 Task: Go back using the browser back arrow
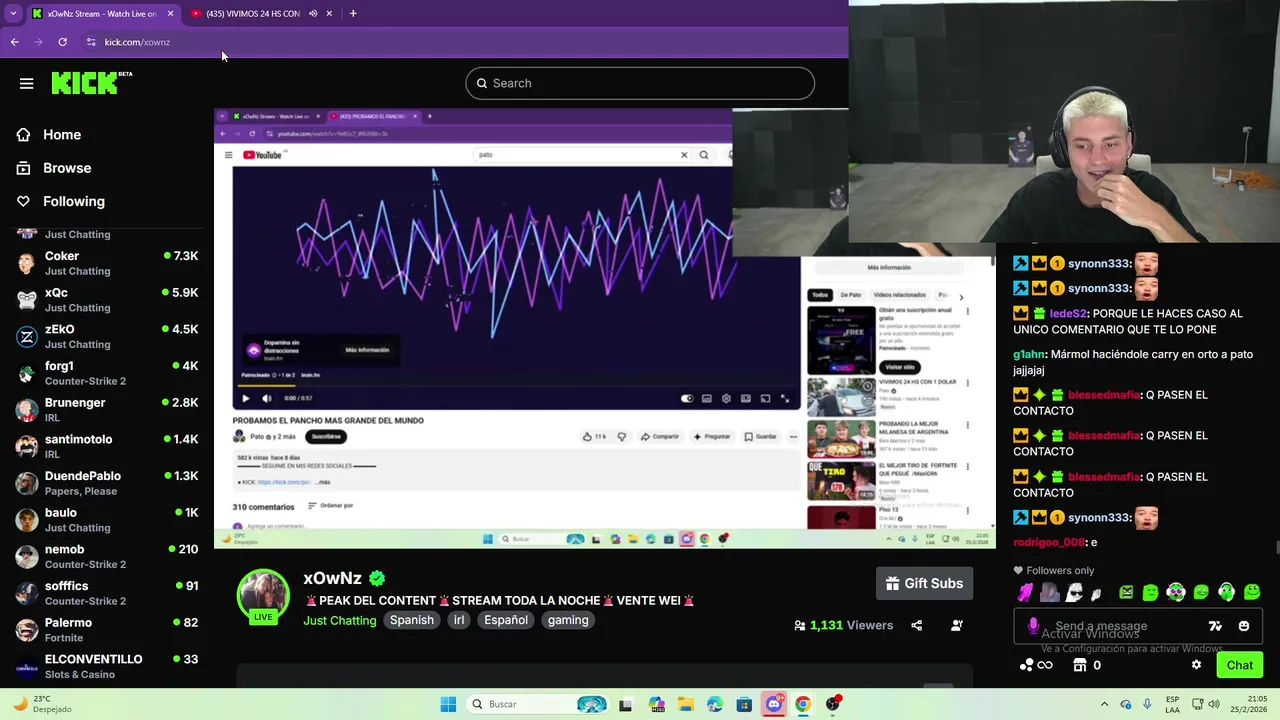[x=14, y=42]
